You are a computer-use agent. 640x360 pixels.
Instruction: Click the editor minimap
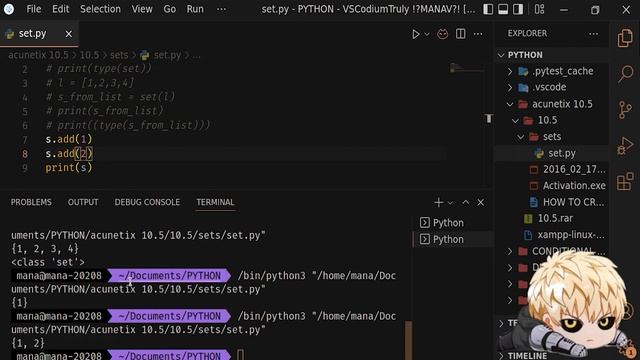click(x=467, y=68)
